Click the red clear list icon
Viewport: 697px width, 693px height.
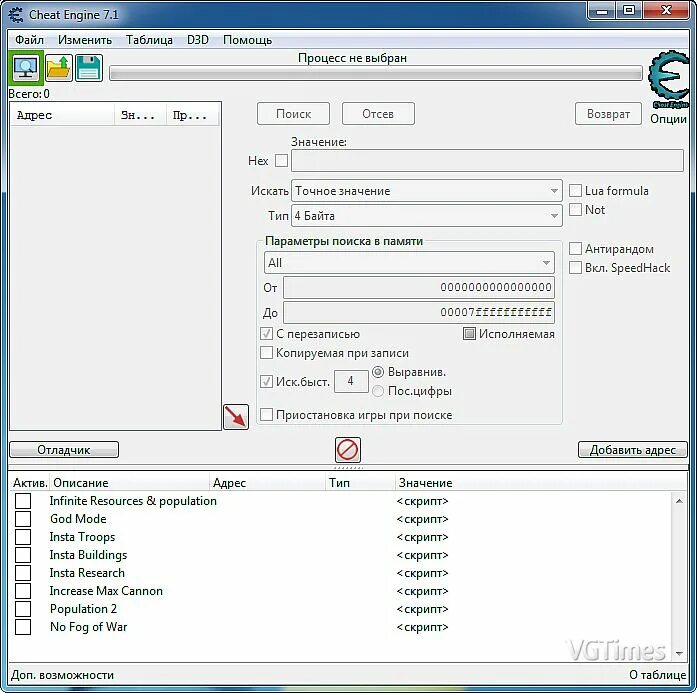(348, 449)
